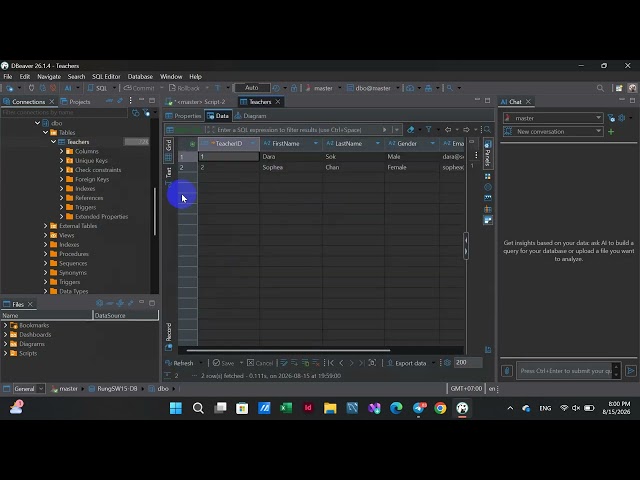The width and height of the screenshot is (640, 480).
Task: Expand the Columns folder
Action: 62,151
